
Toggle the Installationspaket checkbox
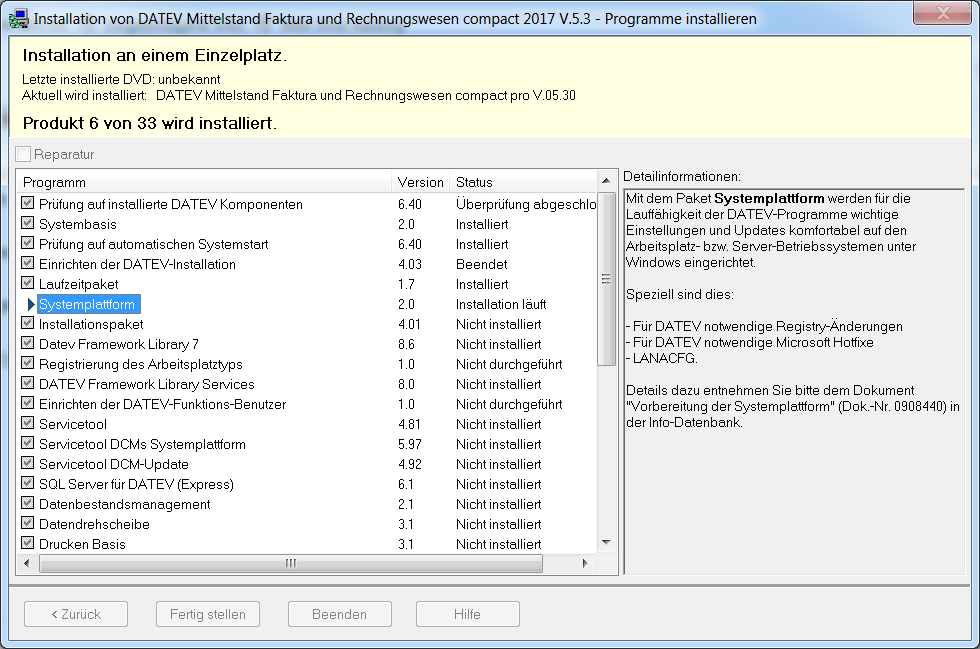coord(28,323)
